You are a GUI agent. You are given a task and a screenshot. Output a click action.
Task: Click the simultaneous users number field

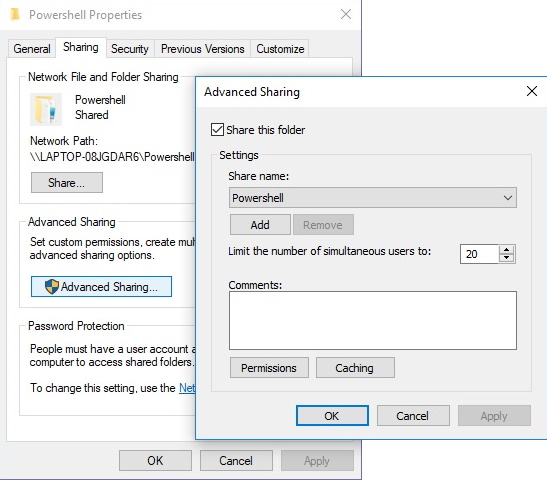[479, 254]
